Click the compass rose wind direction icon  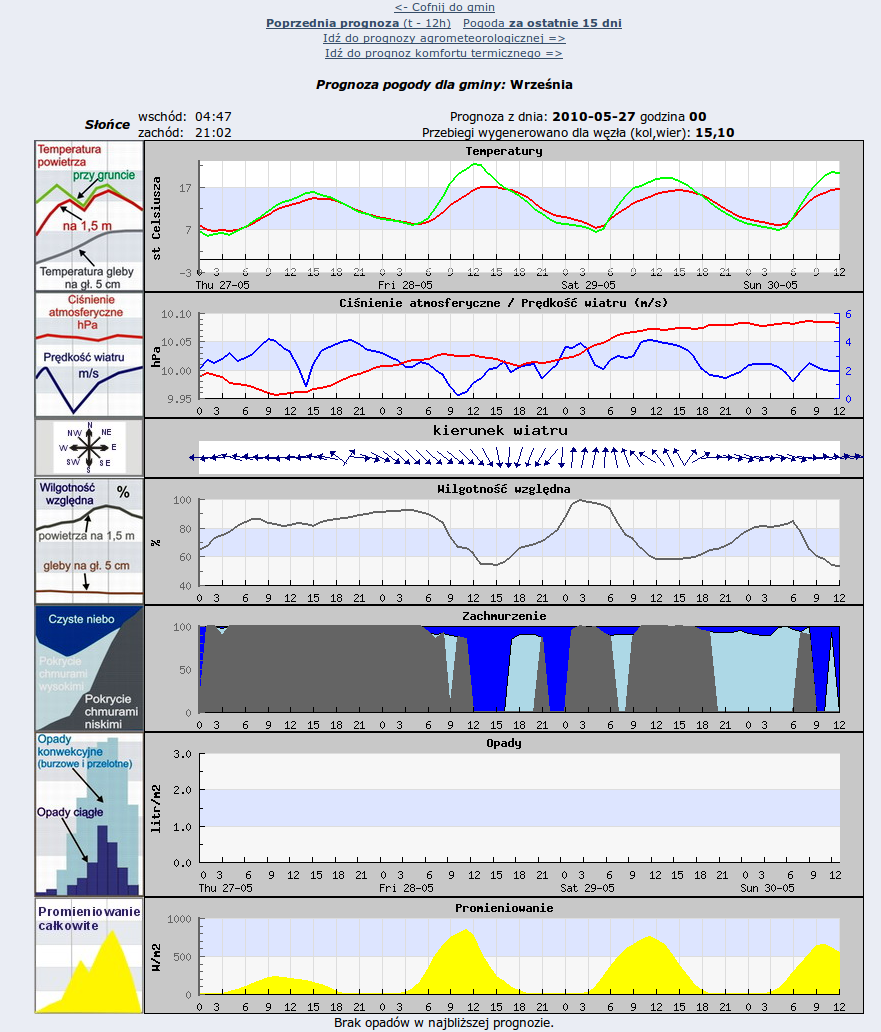pos(89,447)
